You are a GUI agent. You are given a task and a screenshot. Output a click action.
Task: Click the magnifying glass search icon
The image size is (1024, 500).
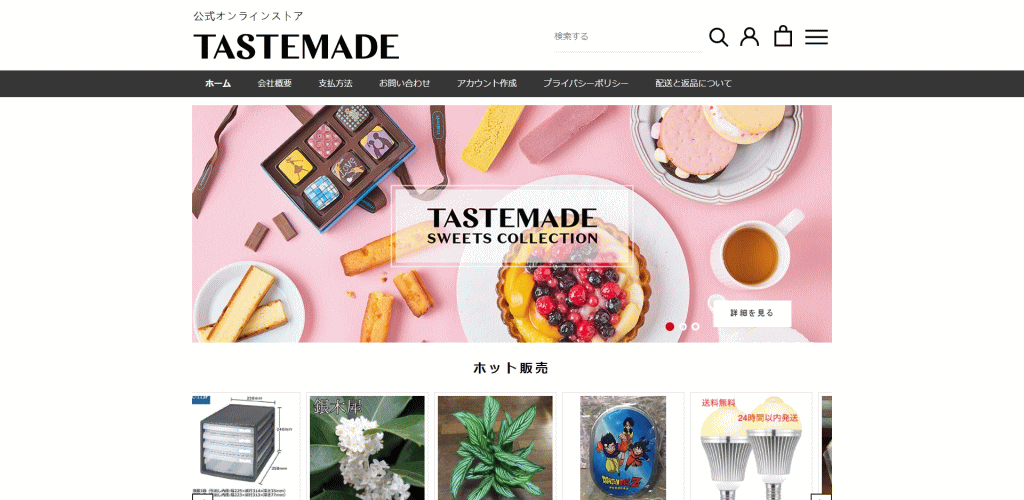coord(718,37)
